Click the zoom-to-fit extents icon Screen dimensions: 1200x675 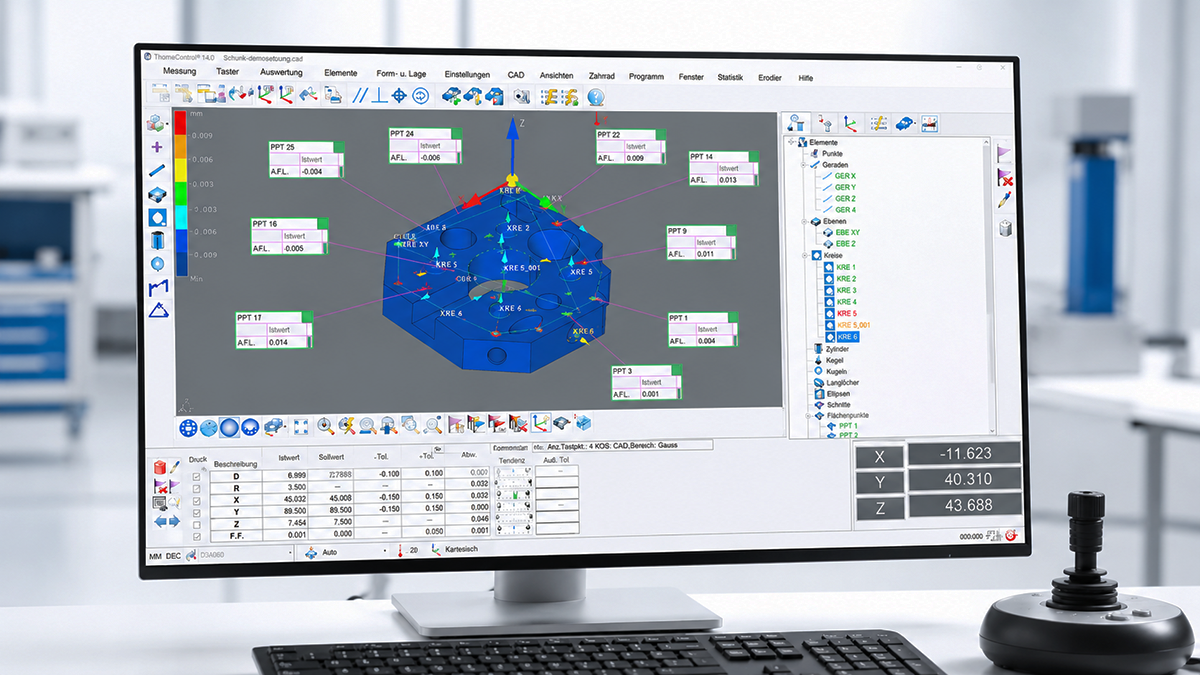click(x=300, y=427)
